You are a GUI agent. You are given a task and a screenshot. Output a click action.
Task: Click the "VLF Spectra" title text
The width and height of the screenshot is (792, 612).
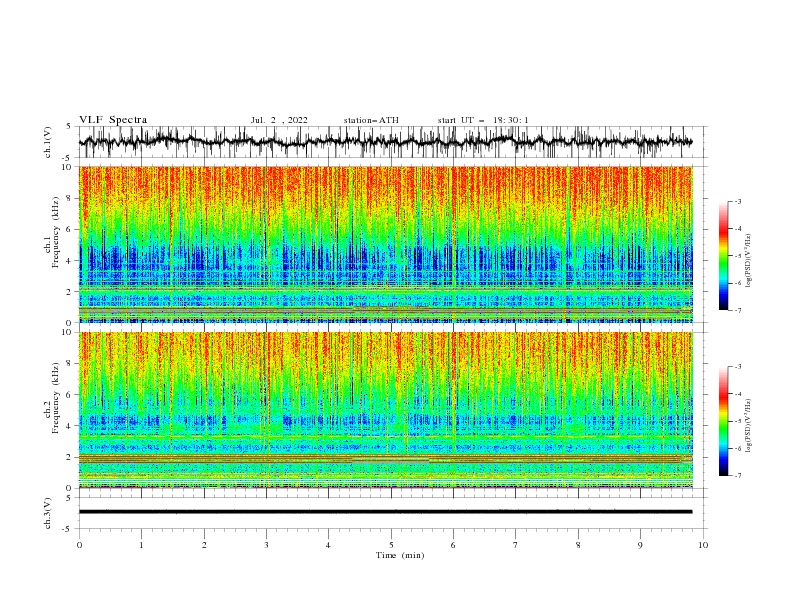point(113,120)
